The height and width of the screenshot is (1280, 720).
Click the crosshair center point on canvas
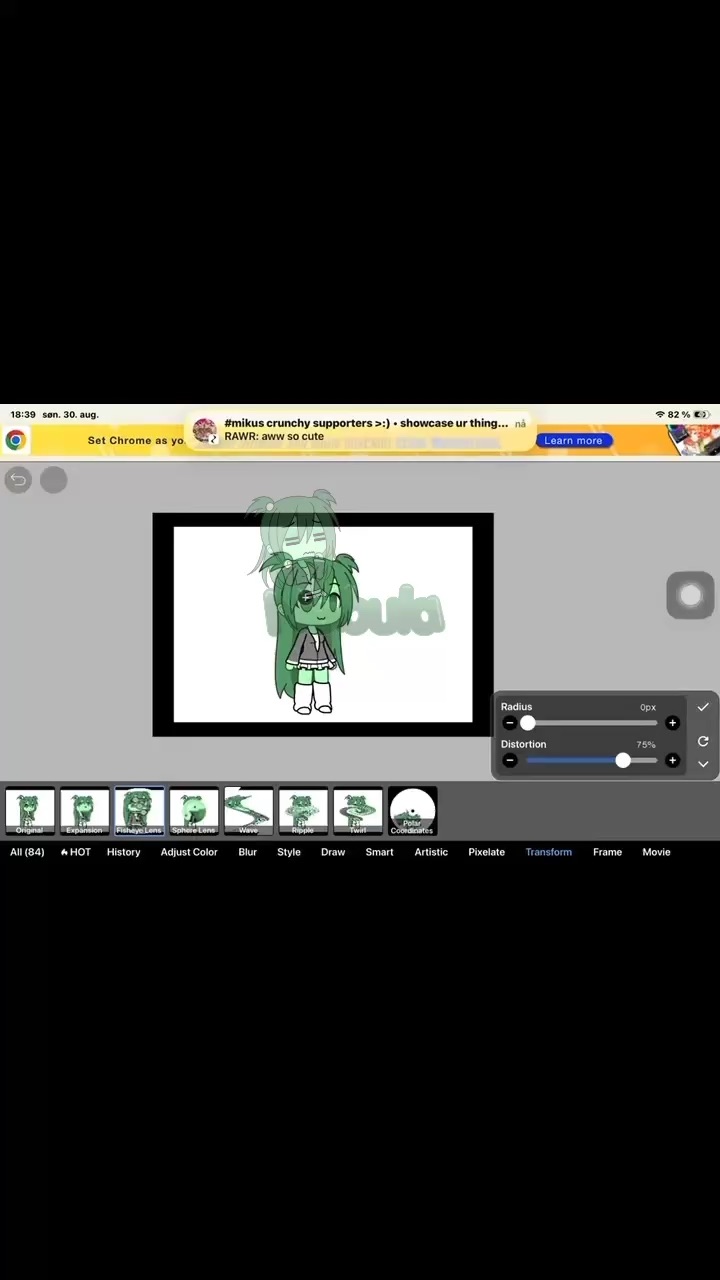coord(307,597)
